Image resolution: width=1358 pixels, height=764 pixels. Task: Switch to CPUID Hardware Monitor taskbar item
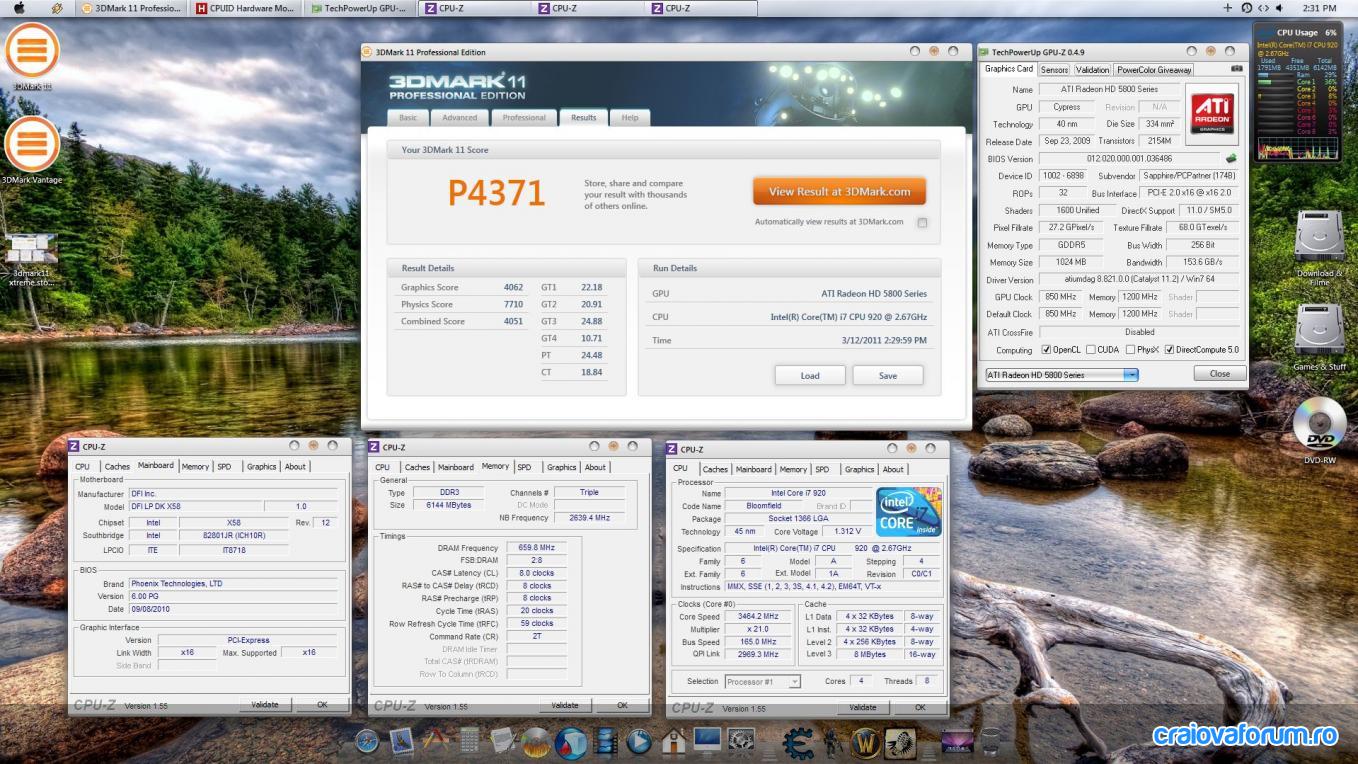pos(245,8)
